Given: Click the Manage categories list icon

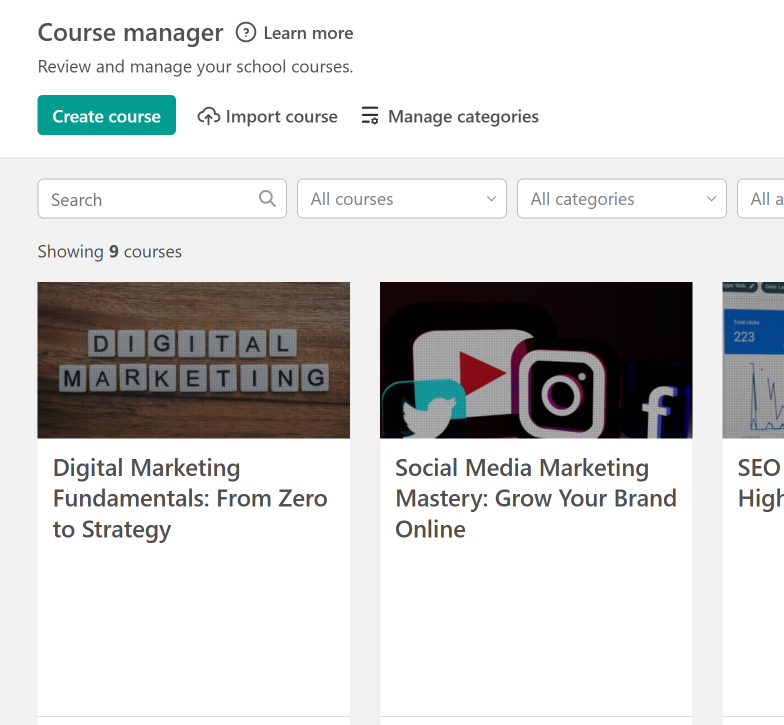Looking at the screenshot, I should [370, 116].
